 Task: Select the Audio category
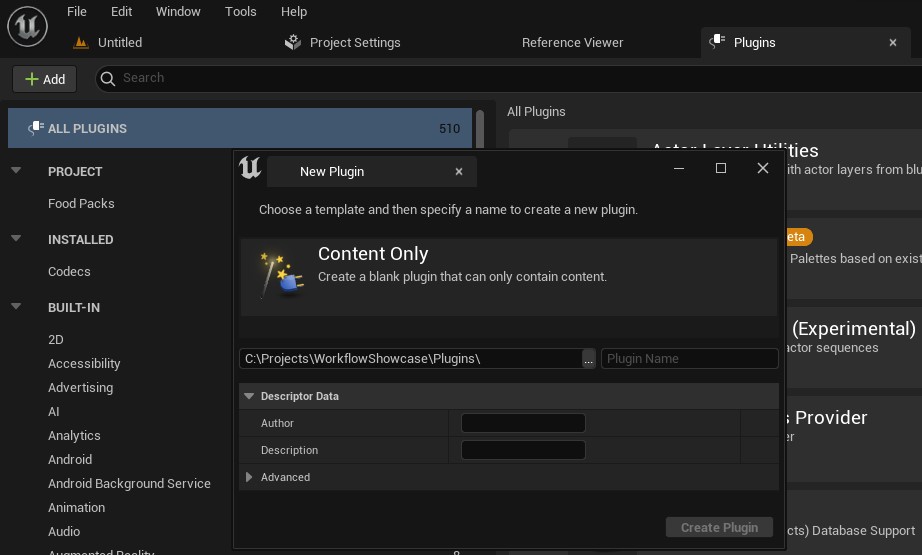click(64, 531)
